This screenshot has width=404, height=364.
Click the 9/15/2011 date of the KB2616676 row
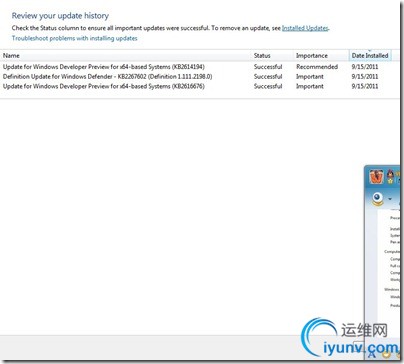[365, 86]
